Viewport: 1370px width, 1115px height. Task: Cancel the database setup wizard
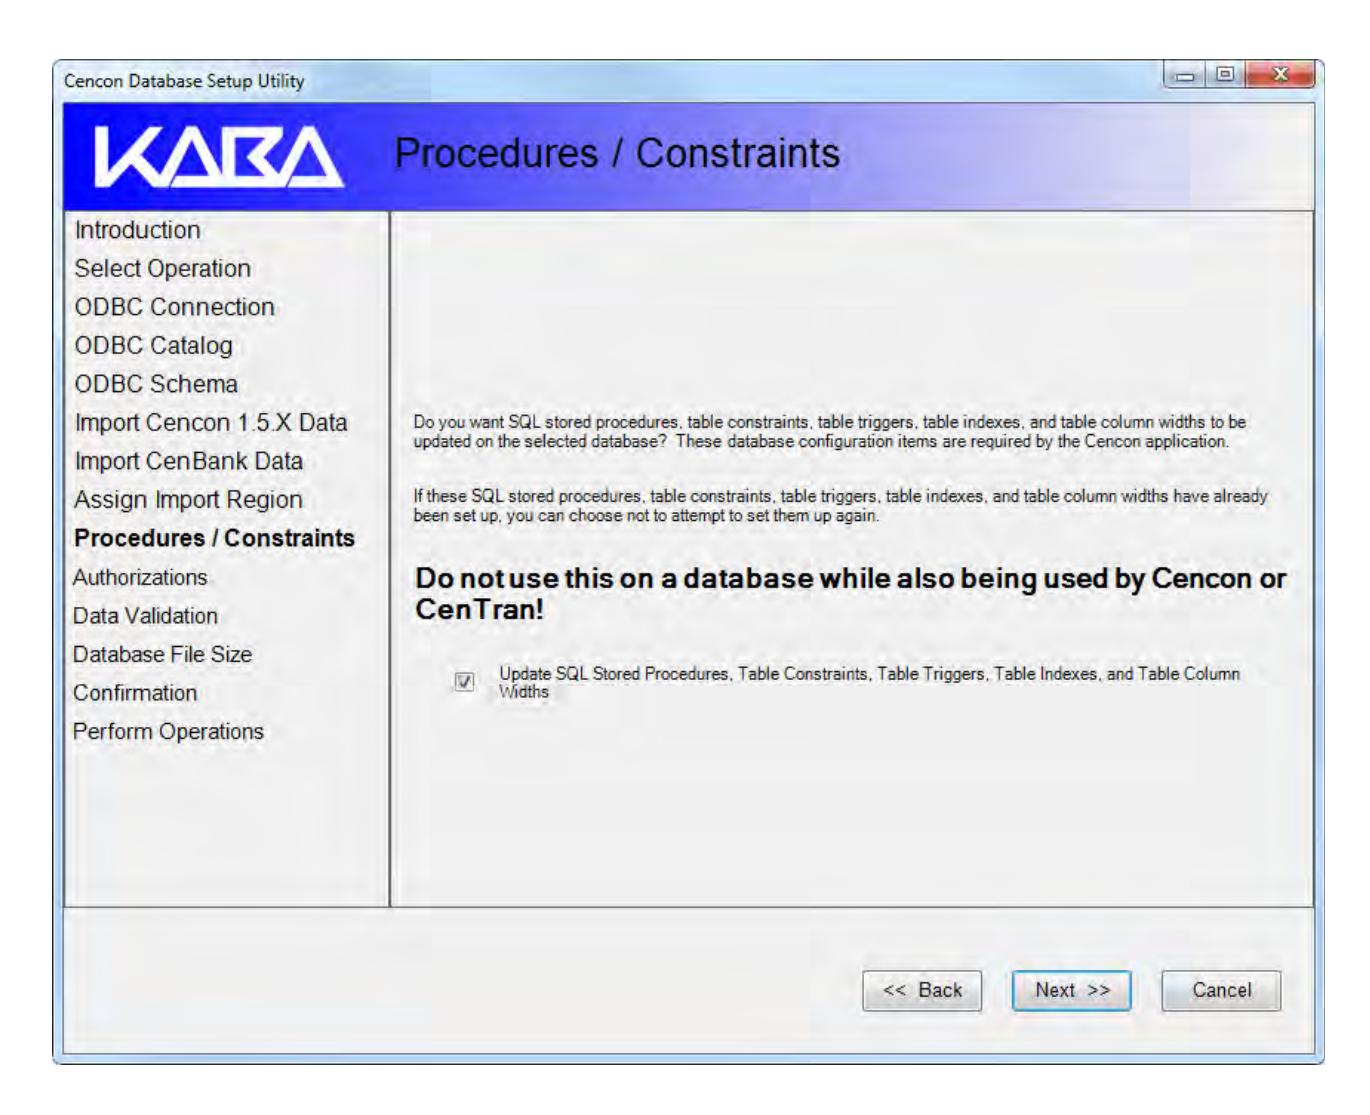pos(1221,990)
